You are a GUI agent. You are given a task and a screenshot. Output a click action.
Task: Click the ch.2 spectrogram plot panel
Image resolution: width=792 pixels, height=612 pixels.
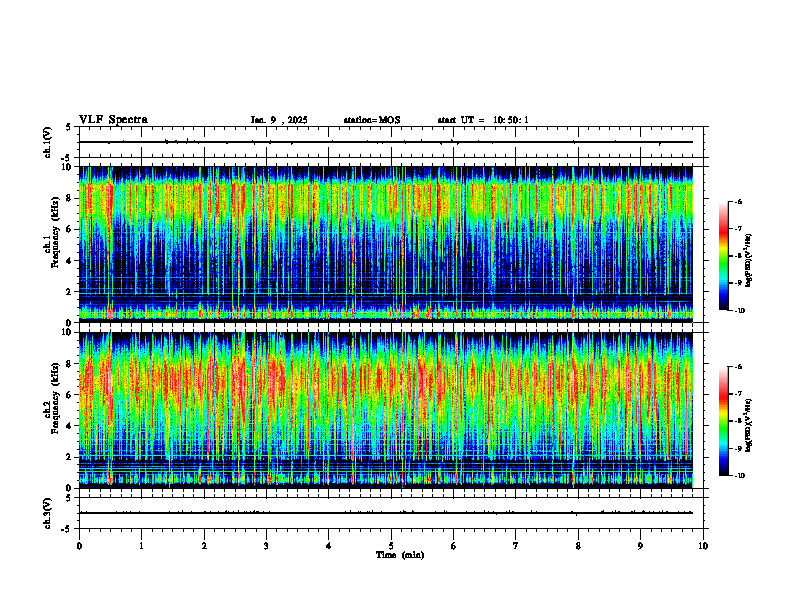386,410
